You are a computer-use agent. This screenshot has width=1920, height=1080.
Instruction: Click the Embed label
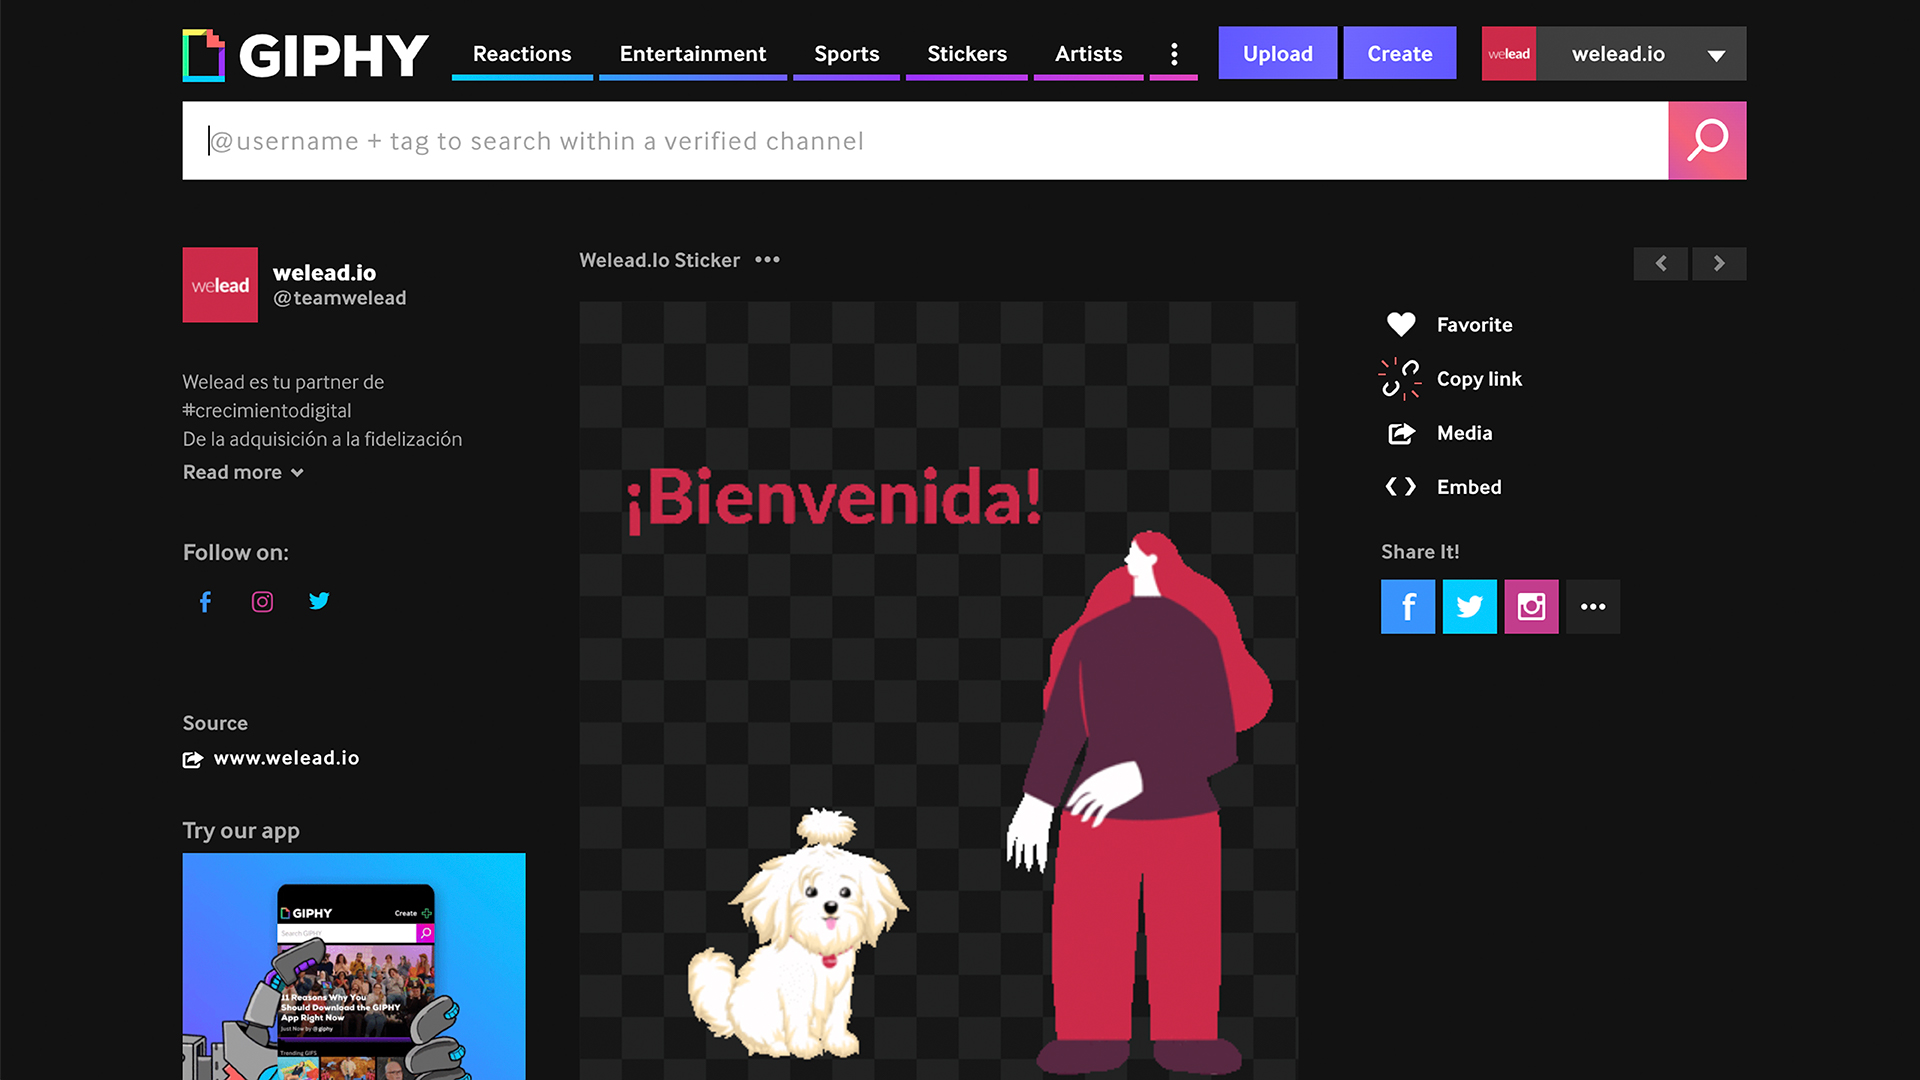coord(1469,487)
